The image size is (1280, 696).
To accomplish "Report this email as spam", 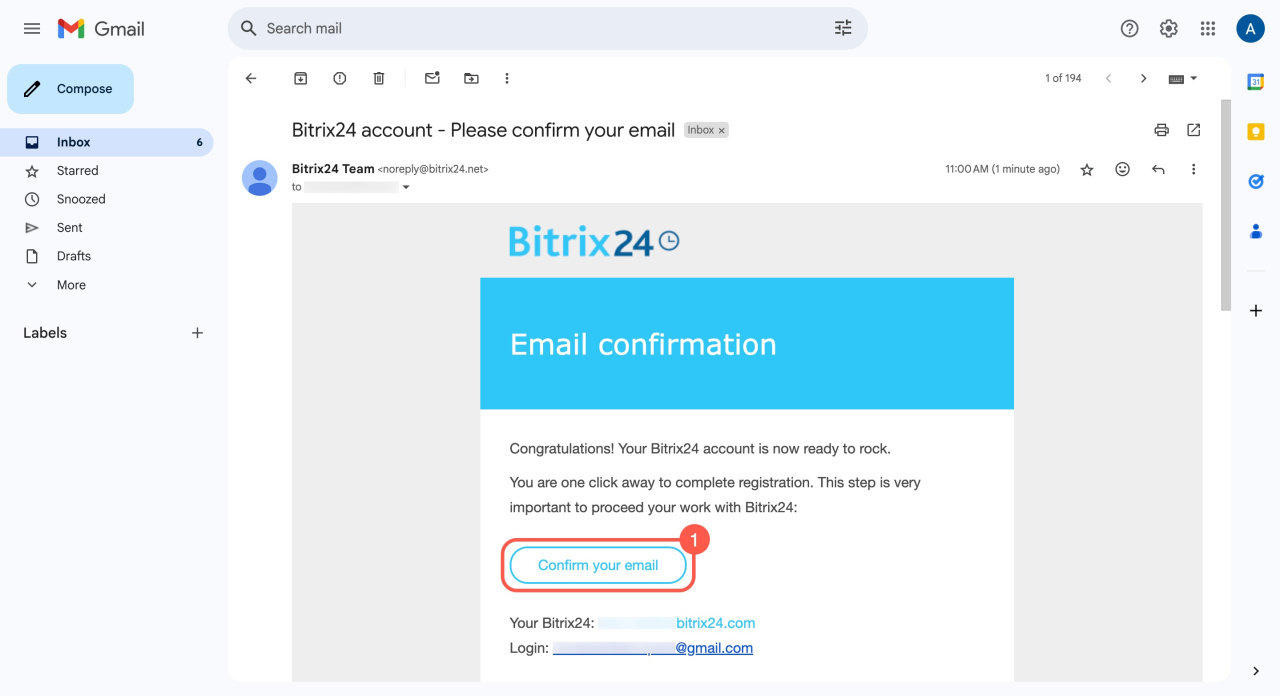I will (x=339, y=78).
